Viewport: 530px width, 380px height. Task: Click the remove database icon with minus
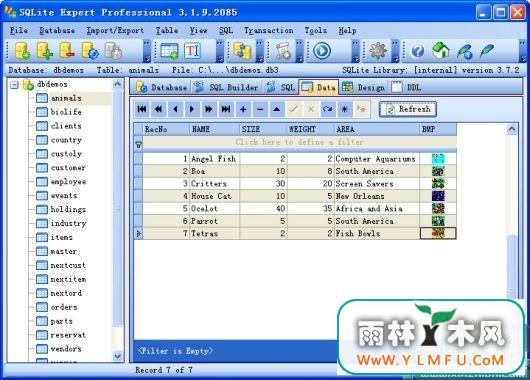pos(67,51)
